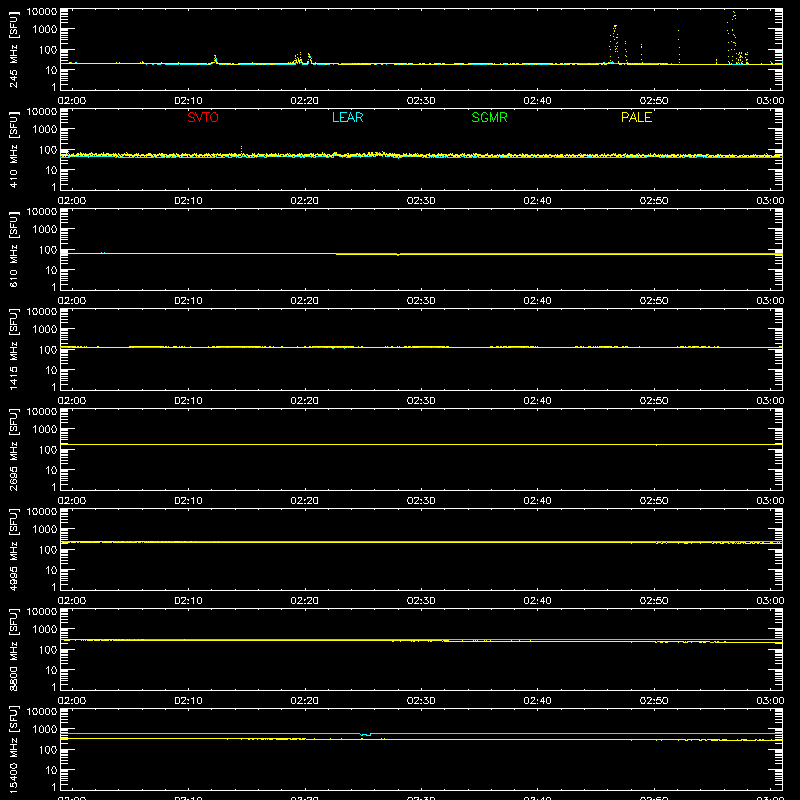The width and height of the screenshot is (800, 800).
Task: Click the 02:40 time label below 410 MHz plot
Action: [x=537, y=201]
